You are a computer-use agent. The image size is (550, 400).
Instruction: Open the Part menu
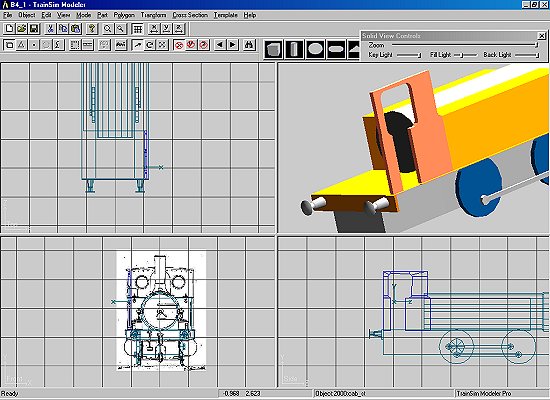[x=102, y=15]
